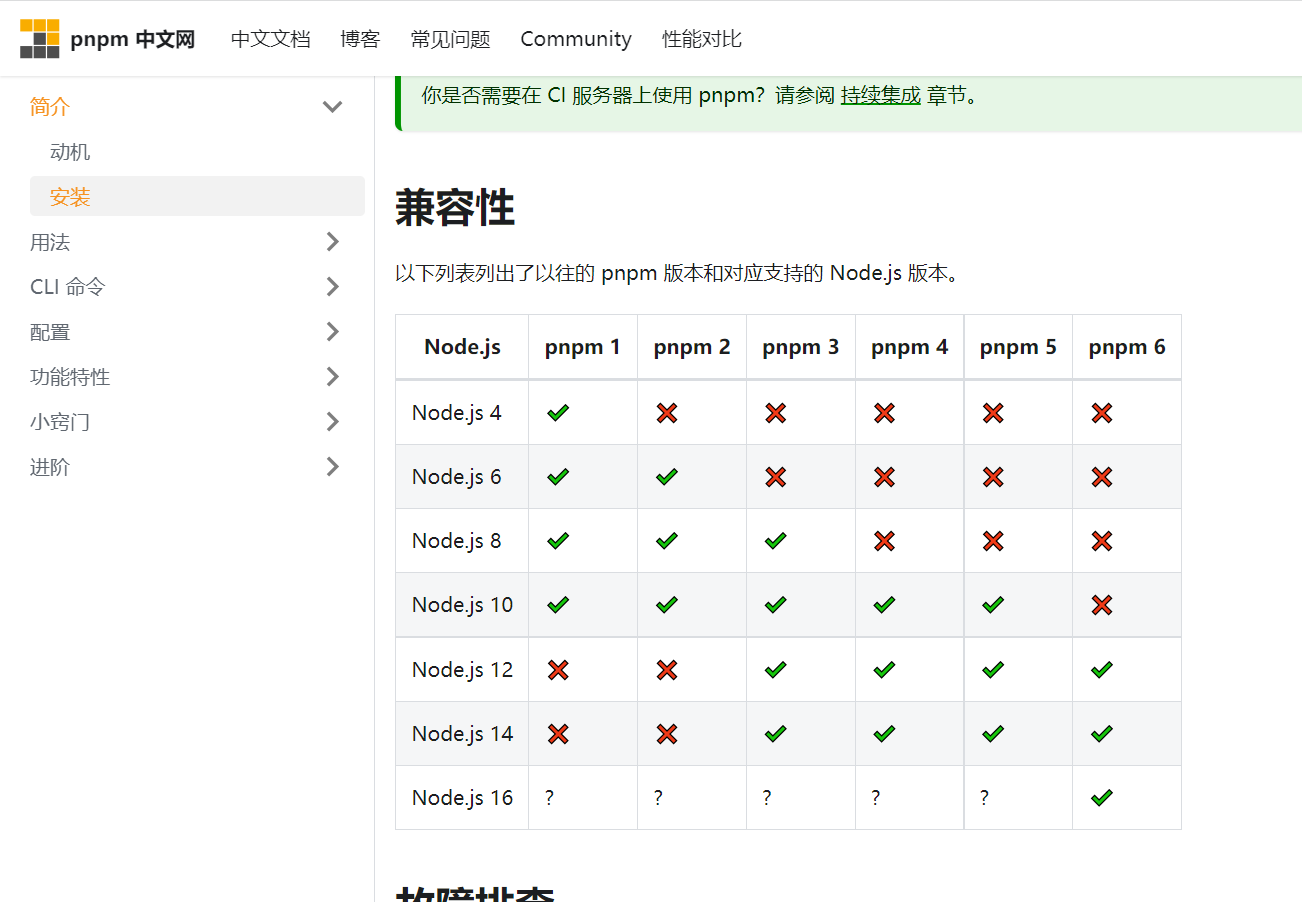
Task: Click the green checkmark for Node.js 16 pnpm 6
Action: [1100, 797]
